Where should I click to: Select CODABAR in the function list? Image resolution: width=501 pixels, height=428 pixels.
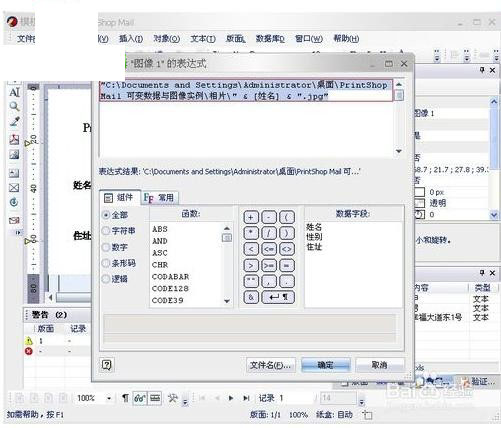pos(170,277)
